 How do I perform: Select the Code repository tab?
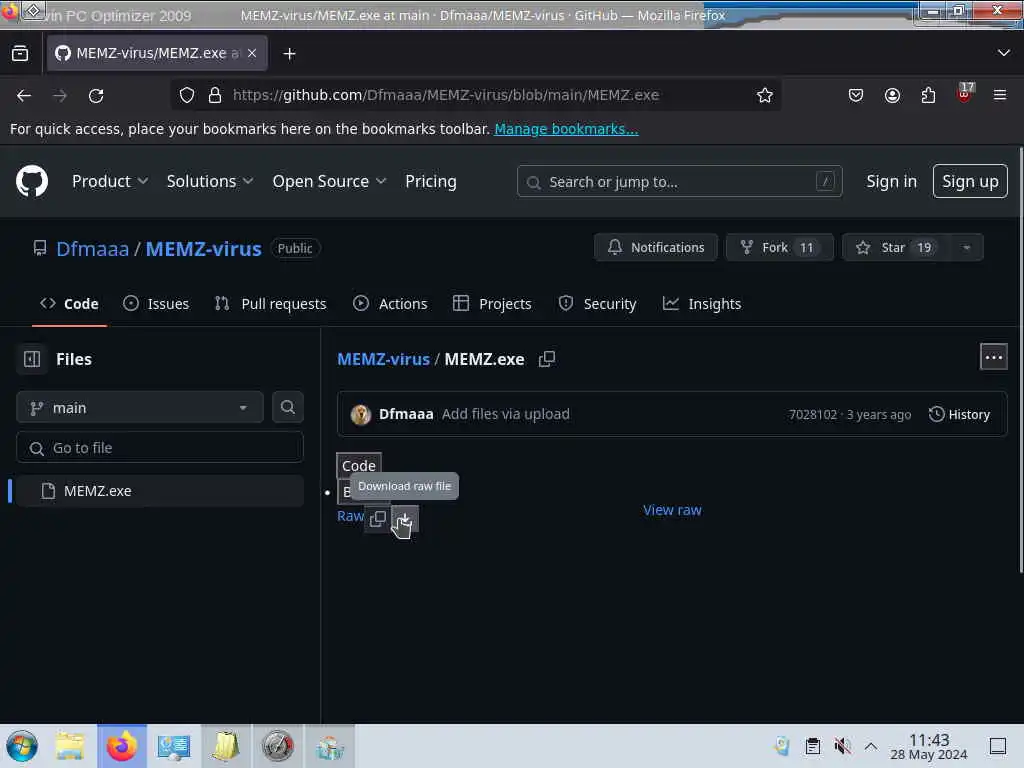point(69,304)
